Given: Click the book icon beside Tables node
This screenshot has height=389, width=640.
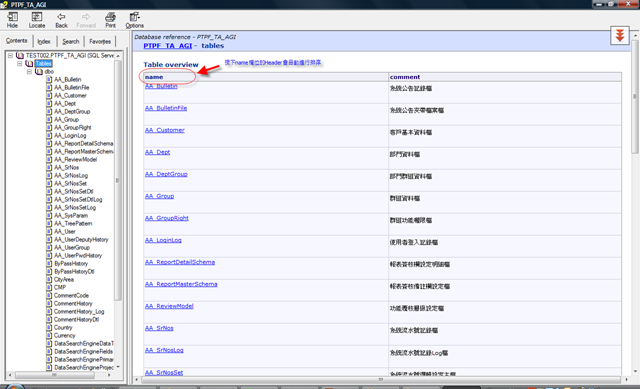Looking at the screenshot, I should click(29, 63).
